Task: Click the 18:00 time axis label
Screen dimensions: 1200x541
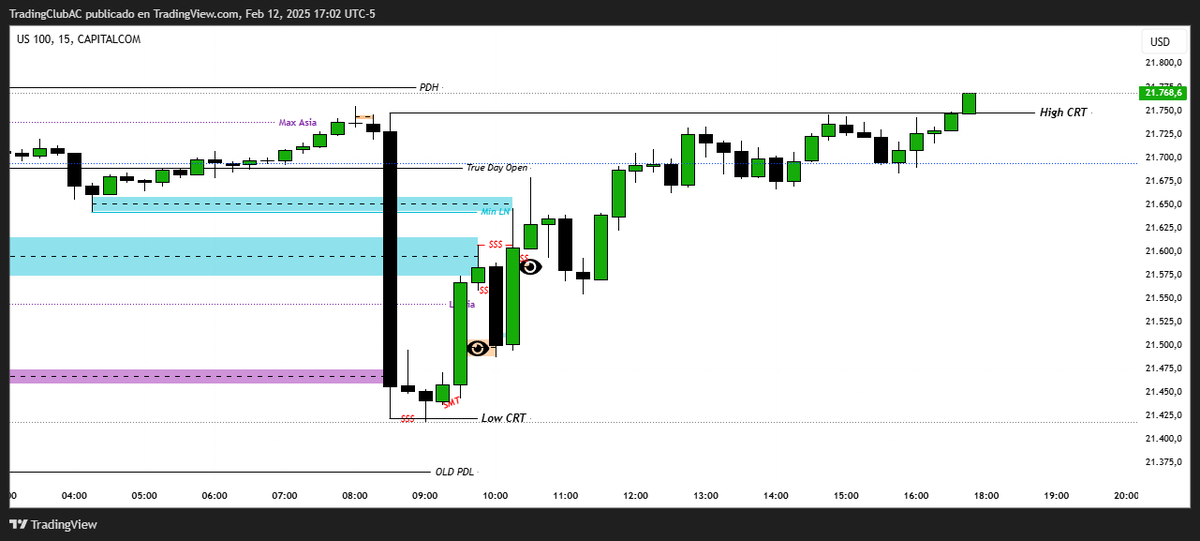Action: click(986, 495)
